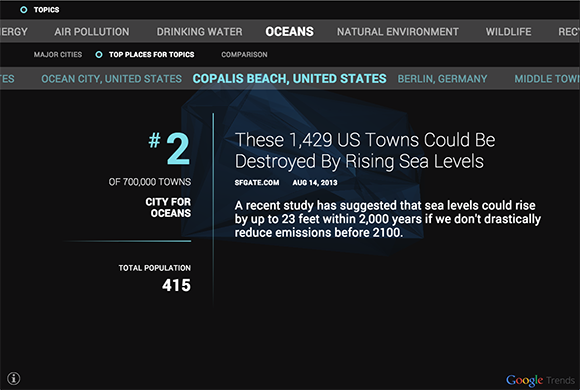Click the Aug 14, 2013 date
This screenshot has height=390, width=580.
[x=315, y=182]
